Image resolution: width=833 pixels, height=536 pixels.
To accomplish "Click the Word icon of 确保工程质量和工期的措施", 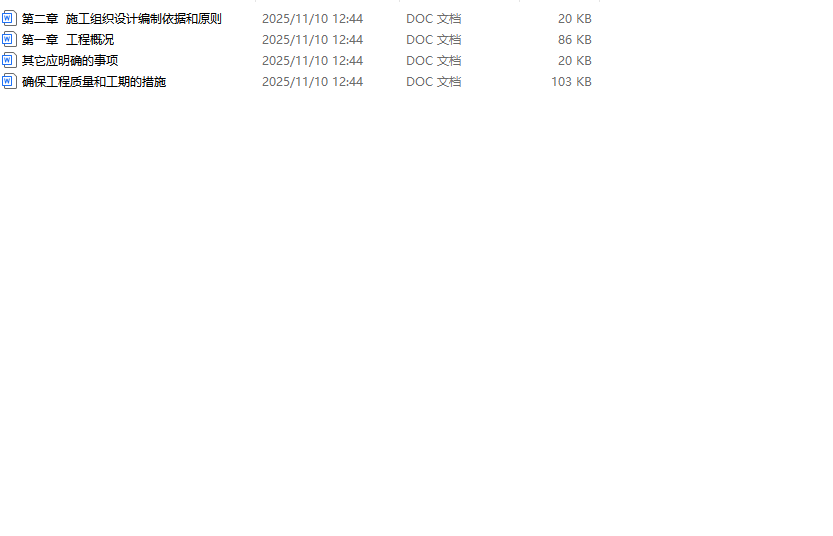I will click(x=9, y=81).
